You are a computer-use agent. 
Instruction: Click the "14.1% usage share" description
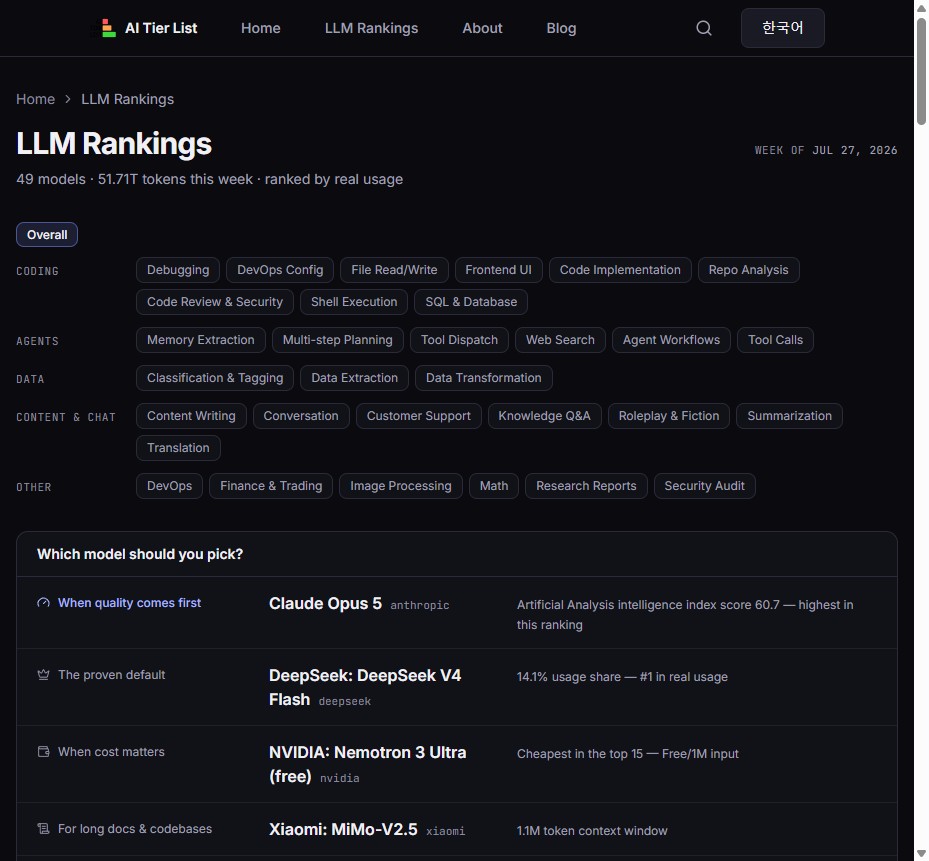[x=622, y=677]
